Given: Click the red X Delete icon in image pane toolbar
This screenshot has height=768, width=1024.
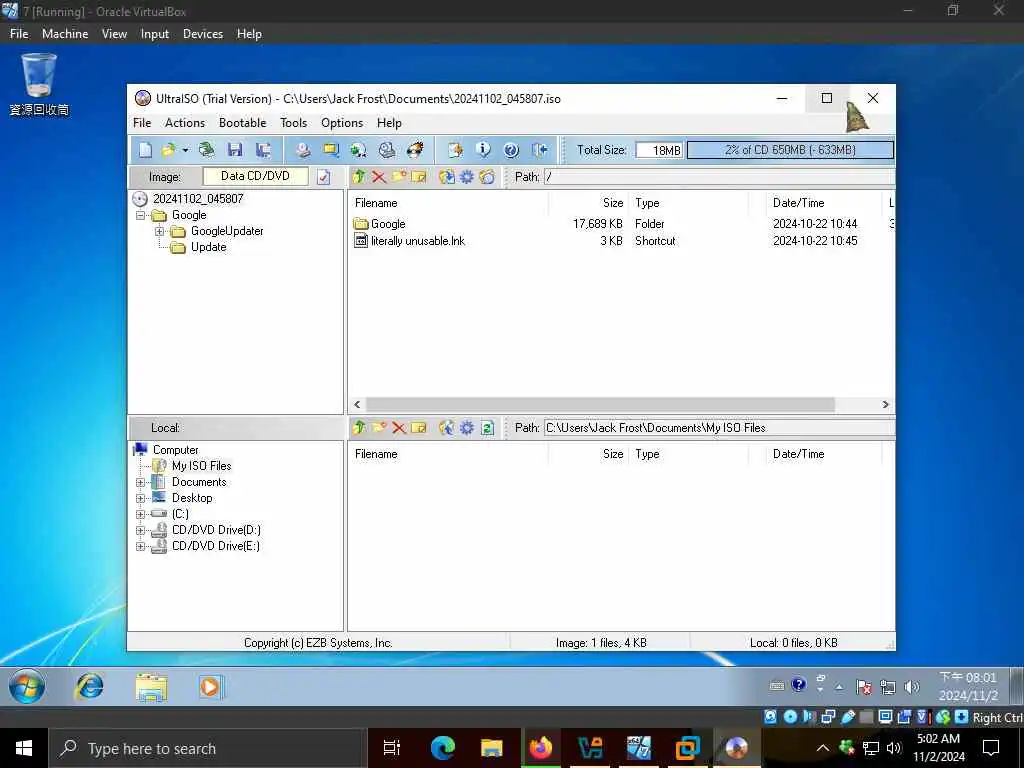Looking at the screenshot, I should pyautogui.click(x=379, y=177).
